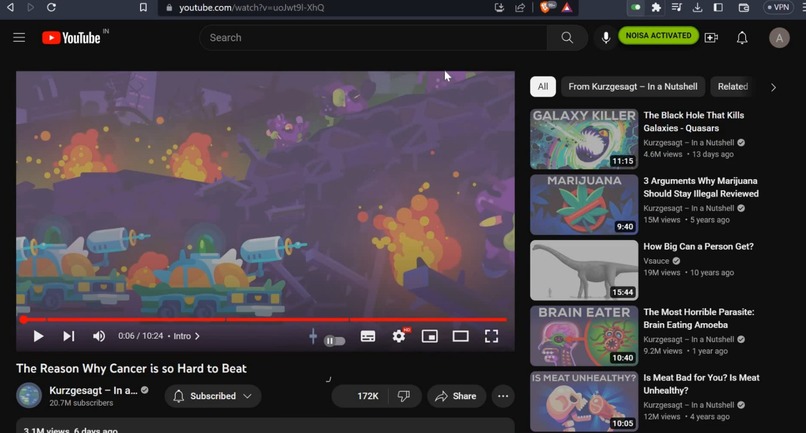Viewport: 806px width, 433px height.
Task: Seek on the red progress bar
Action: pos(265,320)
